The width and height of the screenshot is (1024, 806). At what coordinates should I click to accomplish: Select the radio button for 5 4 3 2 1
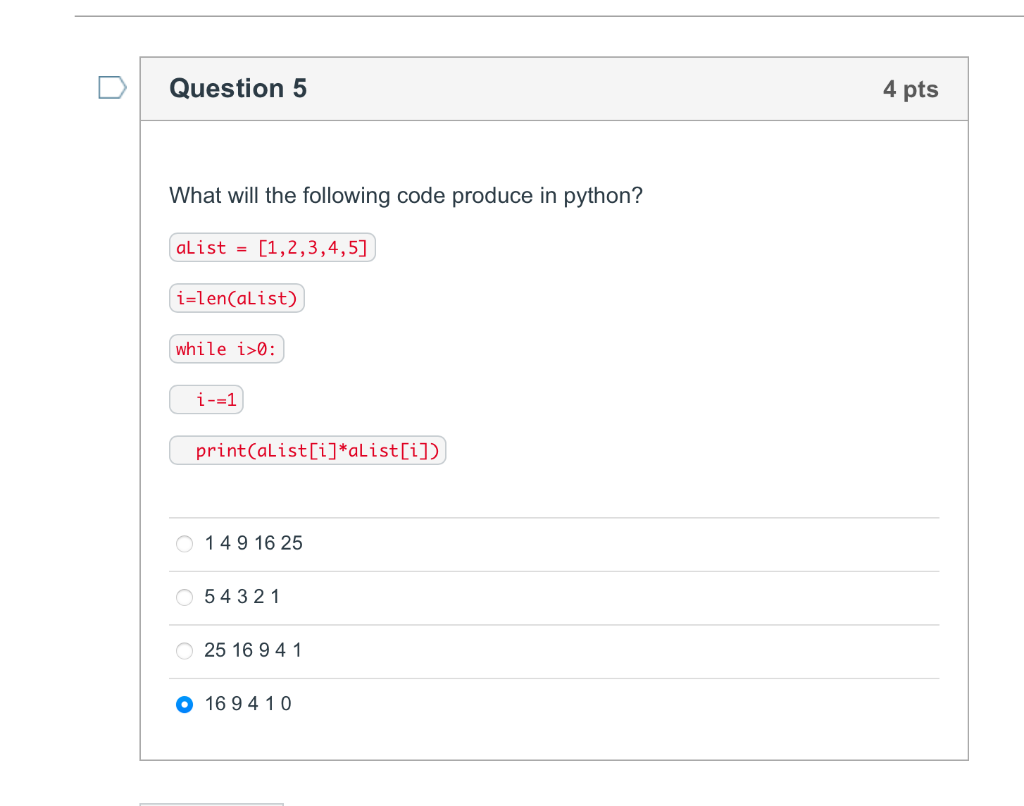185,597
